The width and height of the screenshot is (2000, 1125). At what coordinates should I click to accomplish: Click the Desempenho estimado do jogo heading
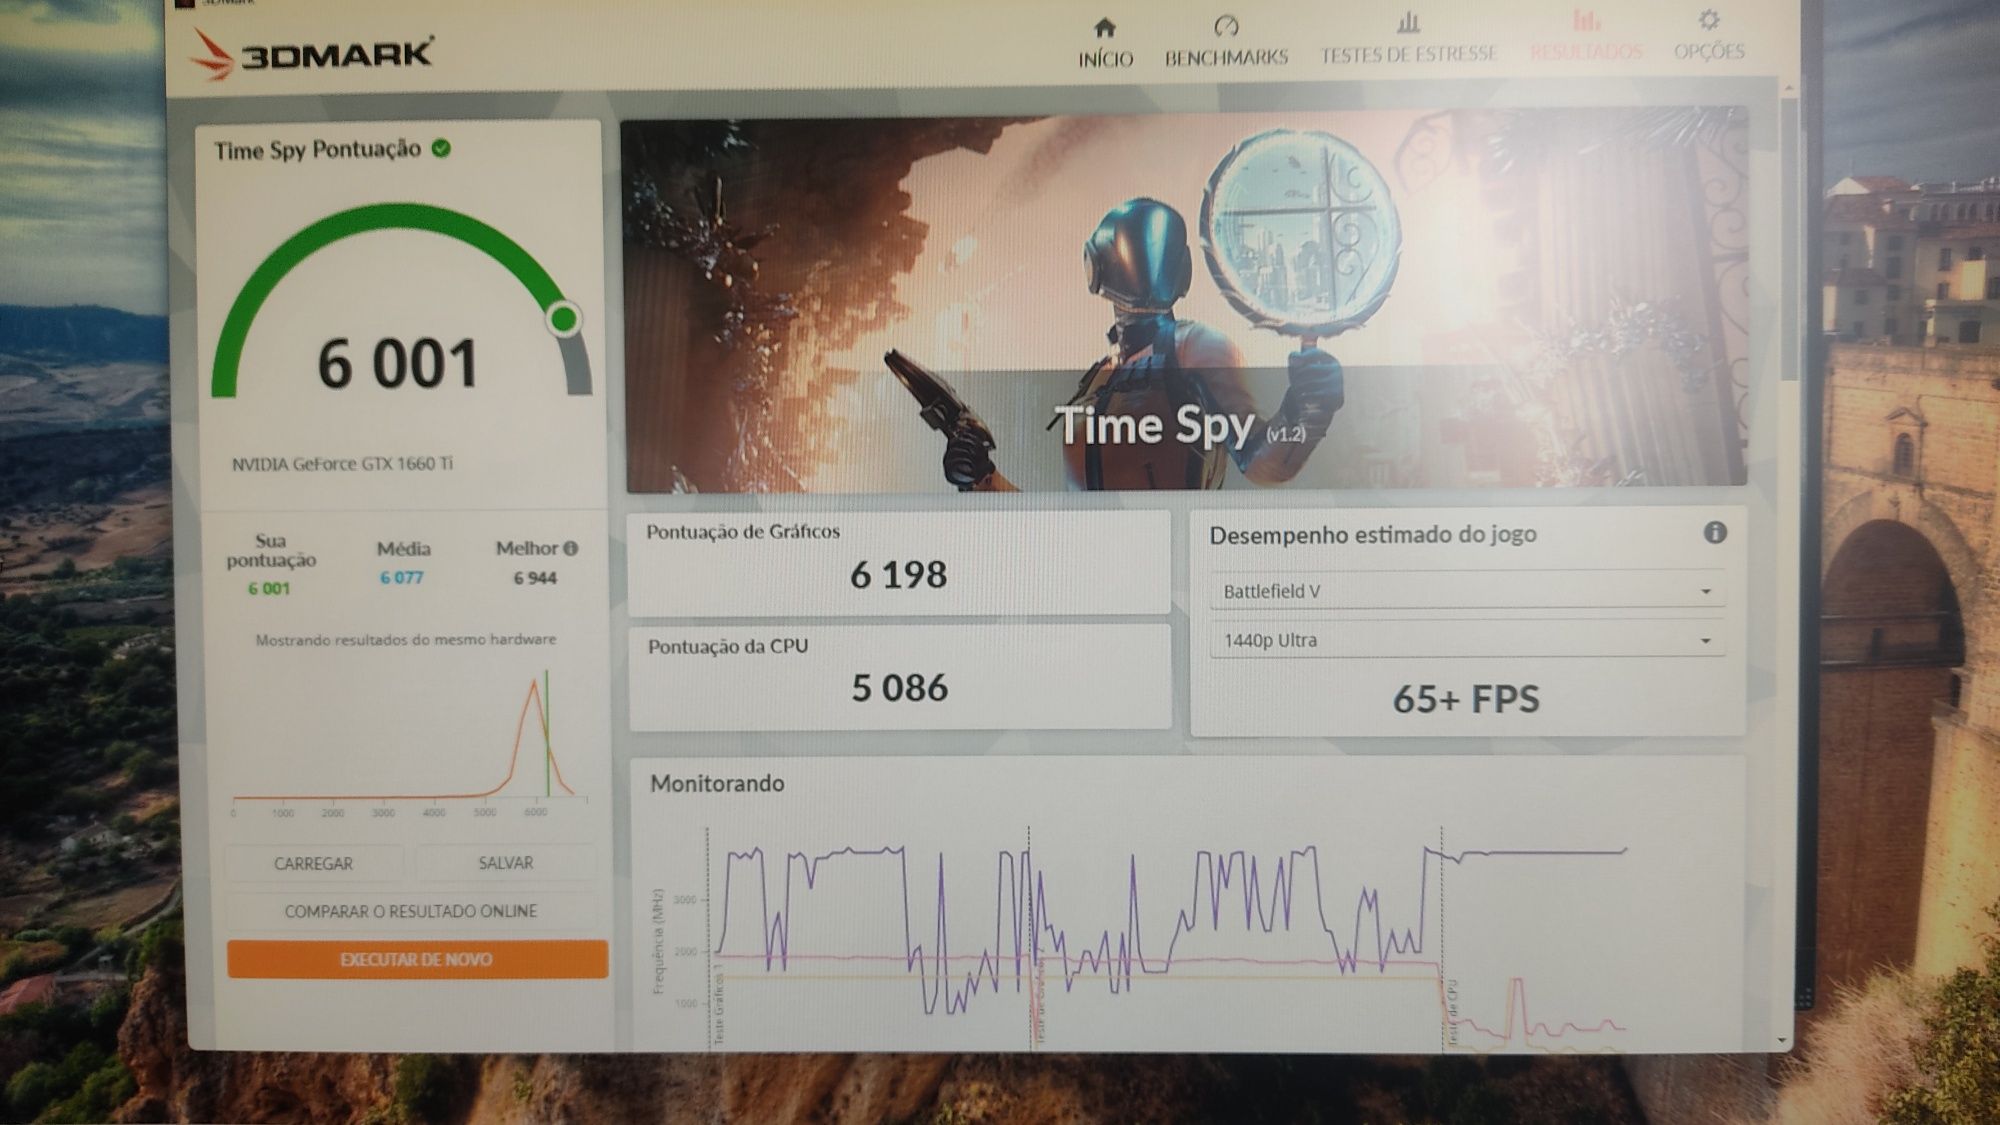1373,535
